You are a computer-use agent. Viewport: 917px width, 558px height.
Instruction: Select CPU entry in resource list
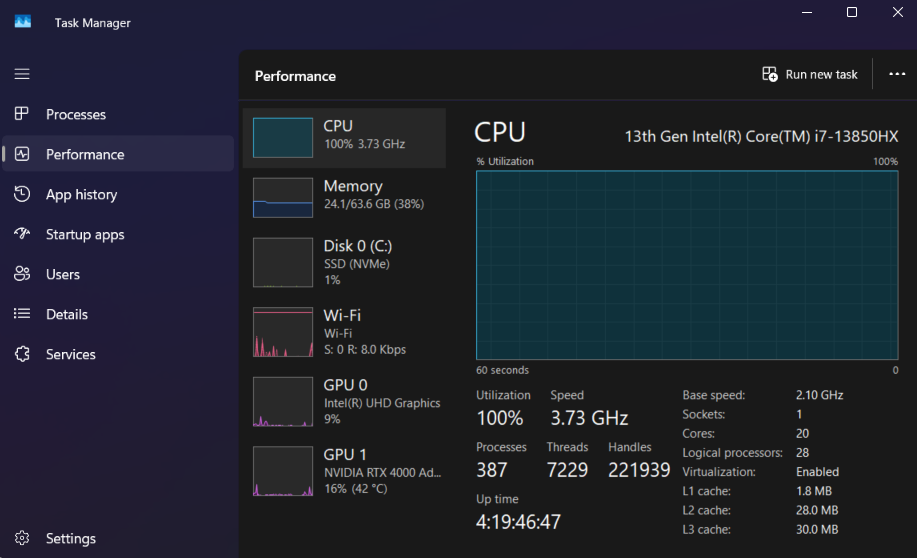[x=345, y=138]
